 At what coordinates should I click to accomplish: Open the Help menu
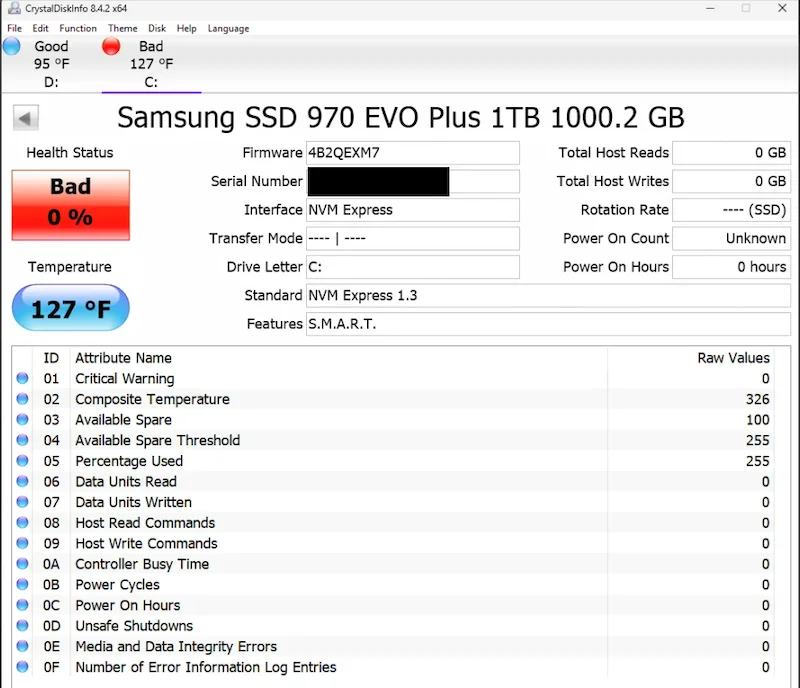click(187, 29)
